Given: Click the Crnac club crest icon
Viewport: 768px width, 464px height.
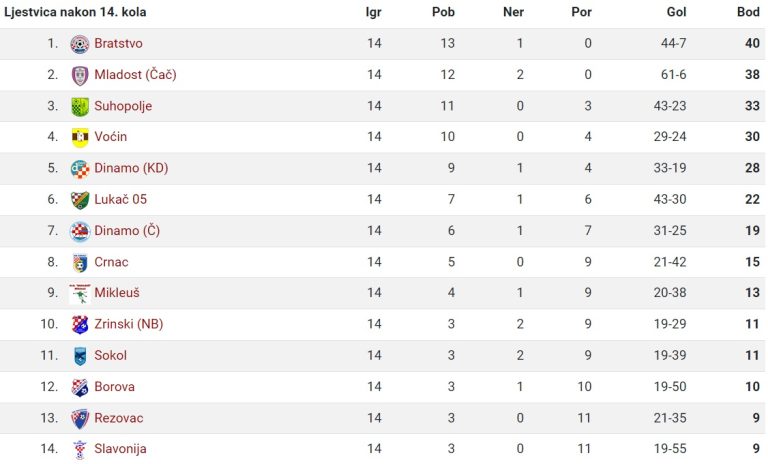Looking at the screenshot, I should coord(80,263).
